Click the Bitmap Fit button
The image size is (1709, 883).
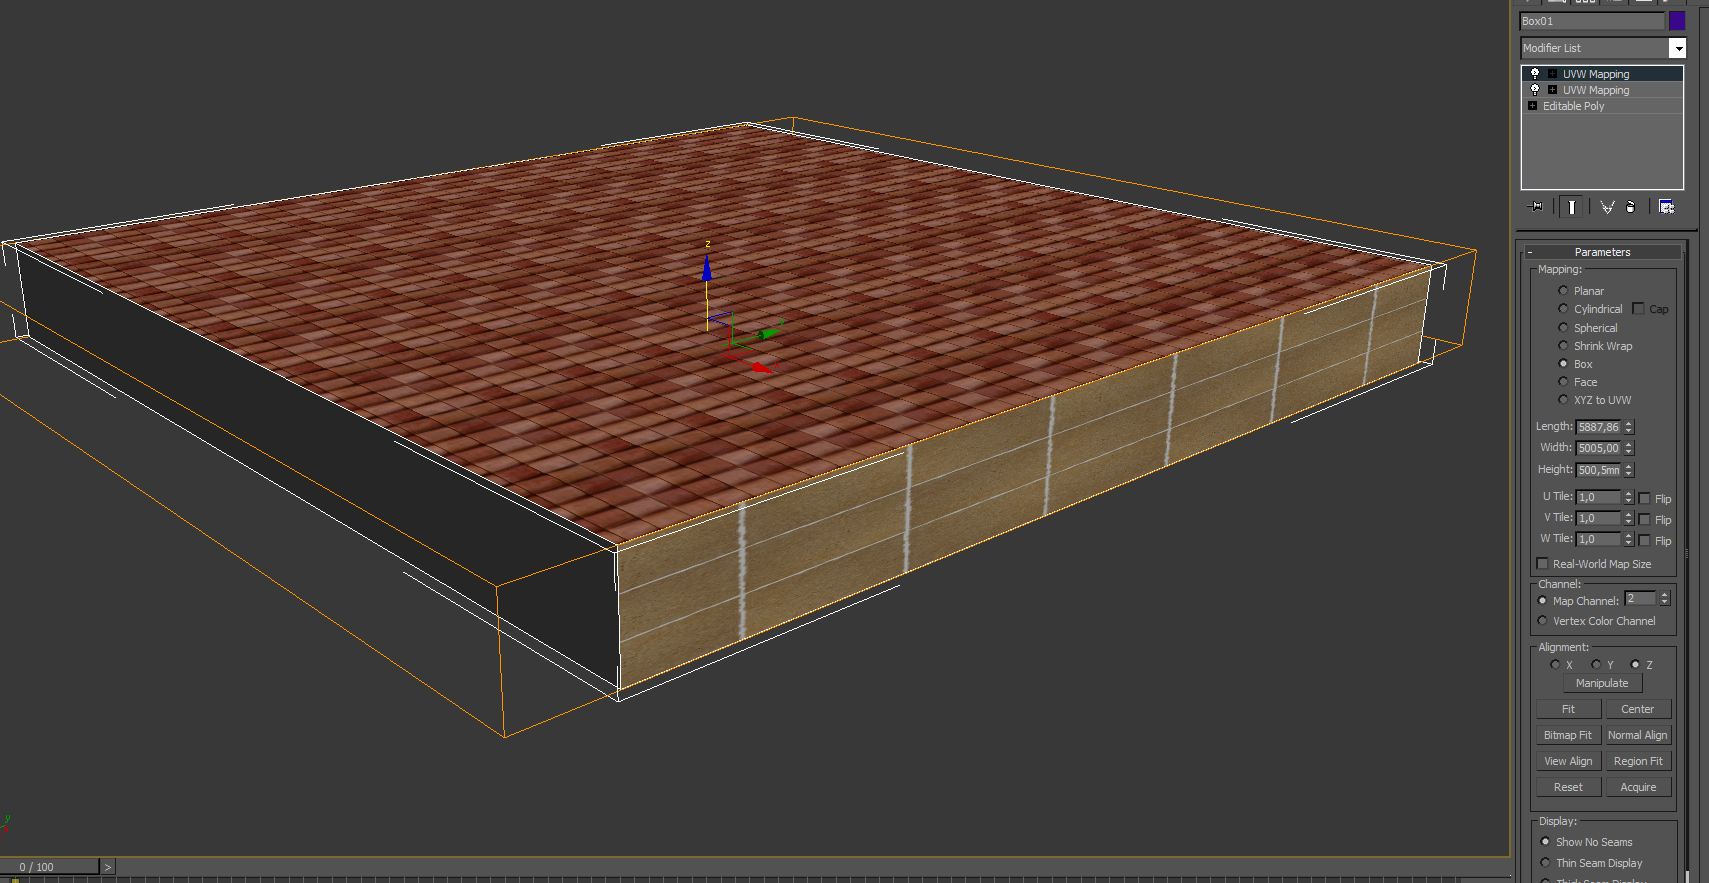coord(1568,735)
